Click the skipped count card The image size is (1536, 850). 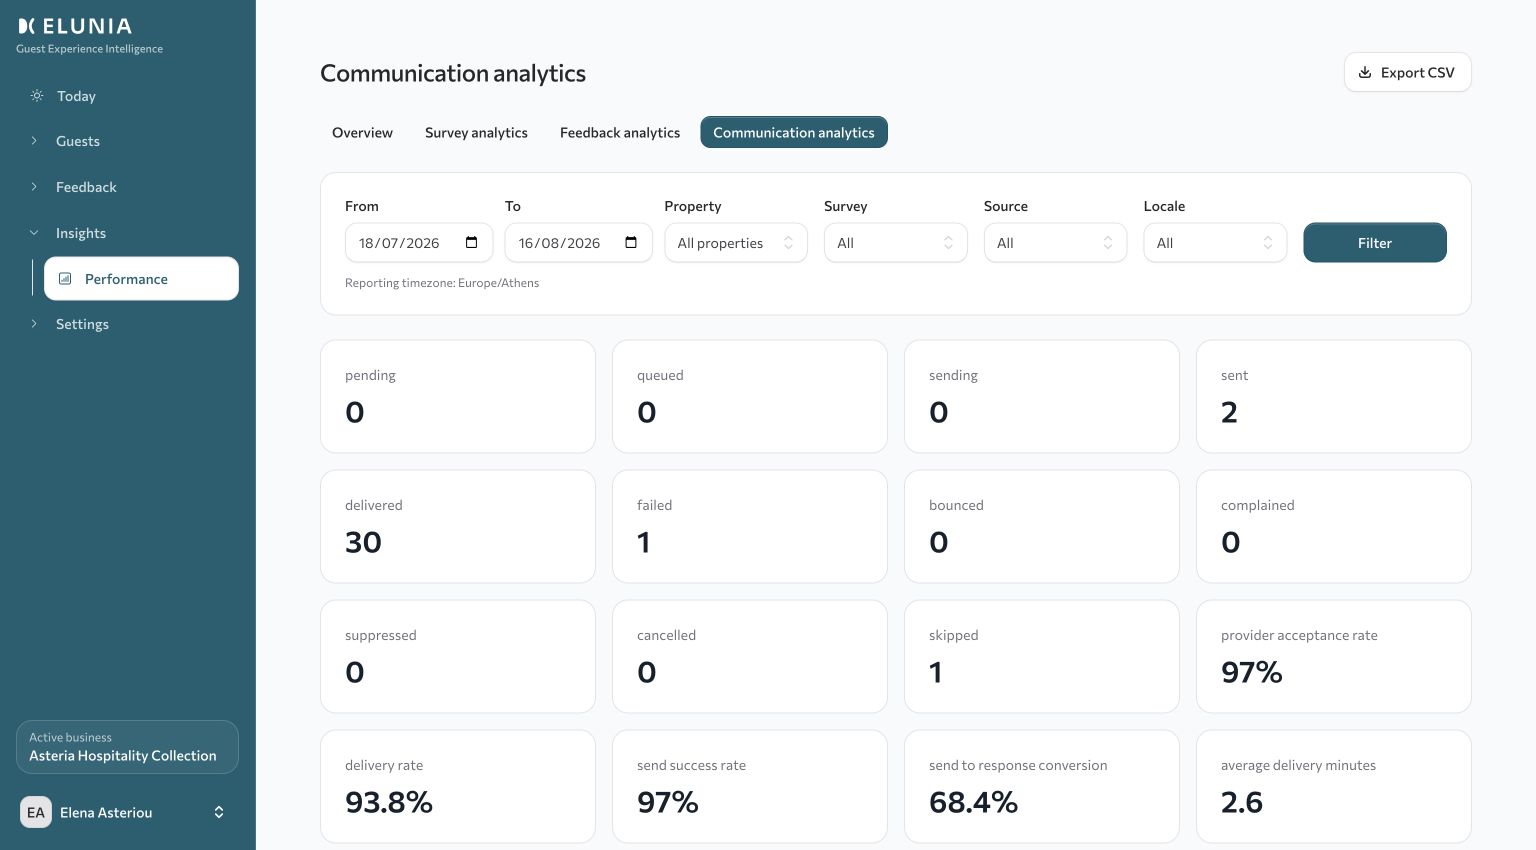tap(1042, 657)
